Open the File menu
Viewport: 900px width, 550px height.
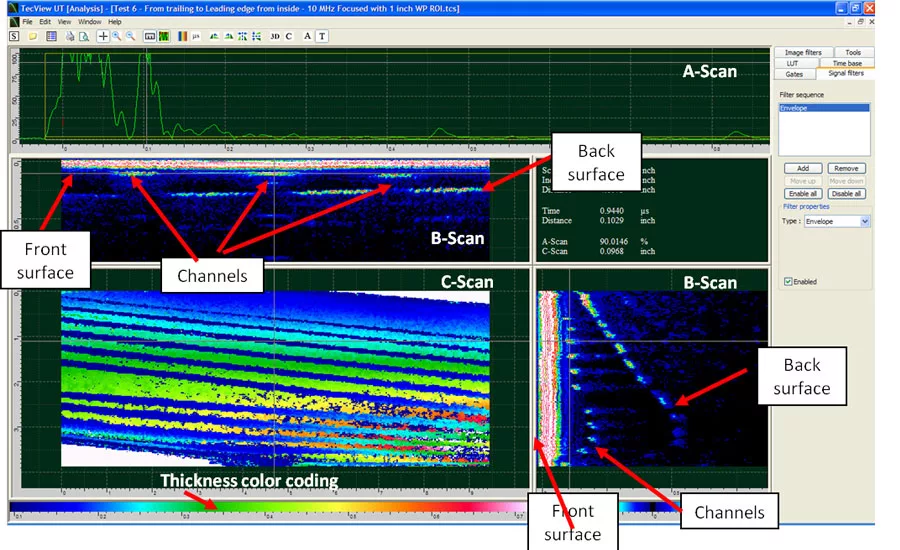coord(28,22)
